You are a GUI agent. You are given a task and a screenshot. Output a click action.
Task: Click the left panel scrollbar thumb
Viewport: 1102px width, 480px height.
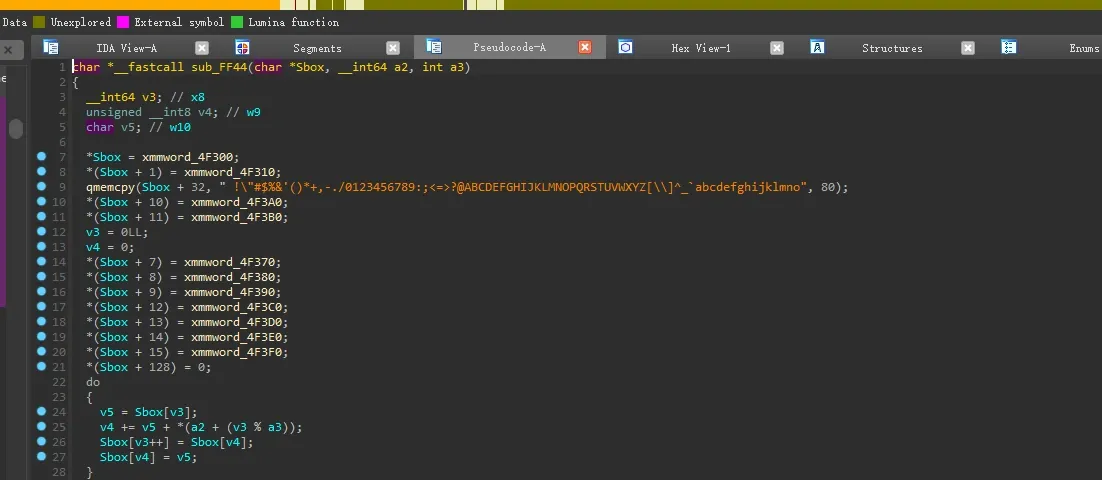[x=15, y=129]
